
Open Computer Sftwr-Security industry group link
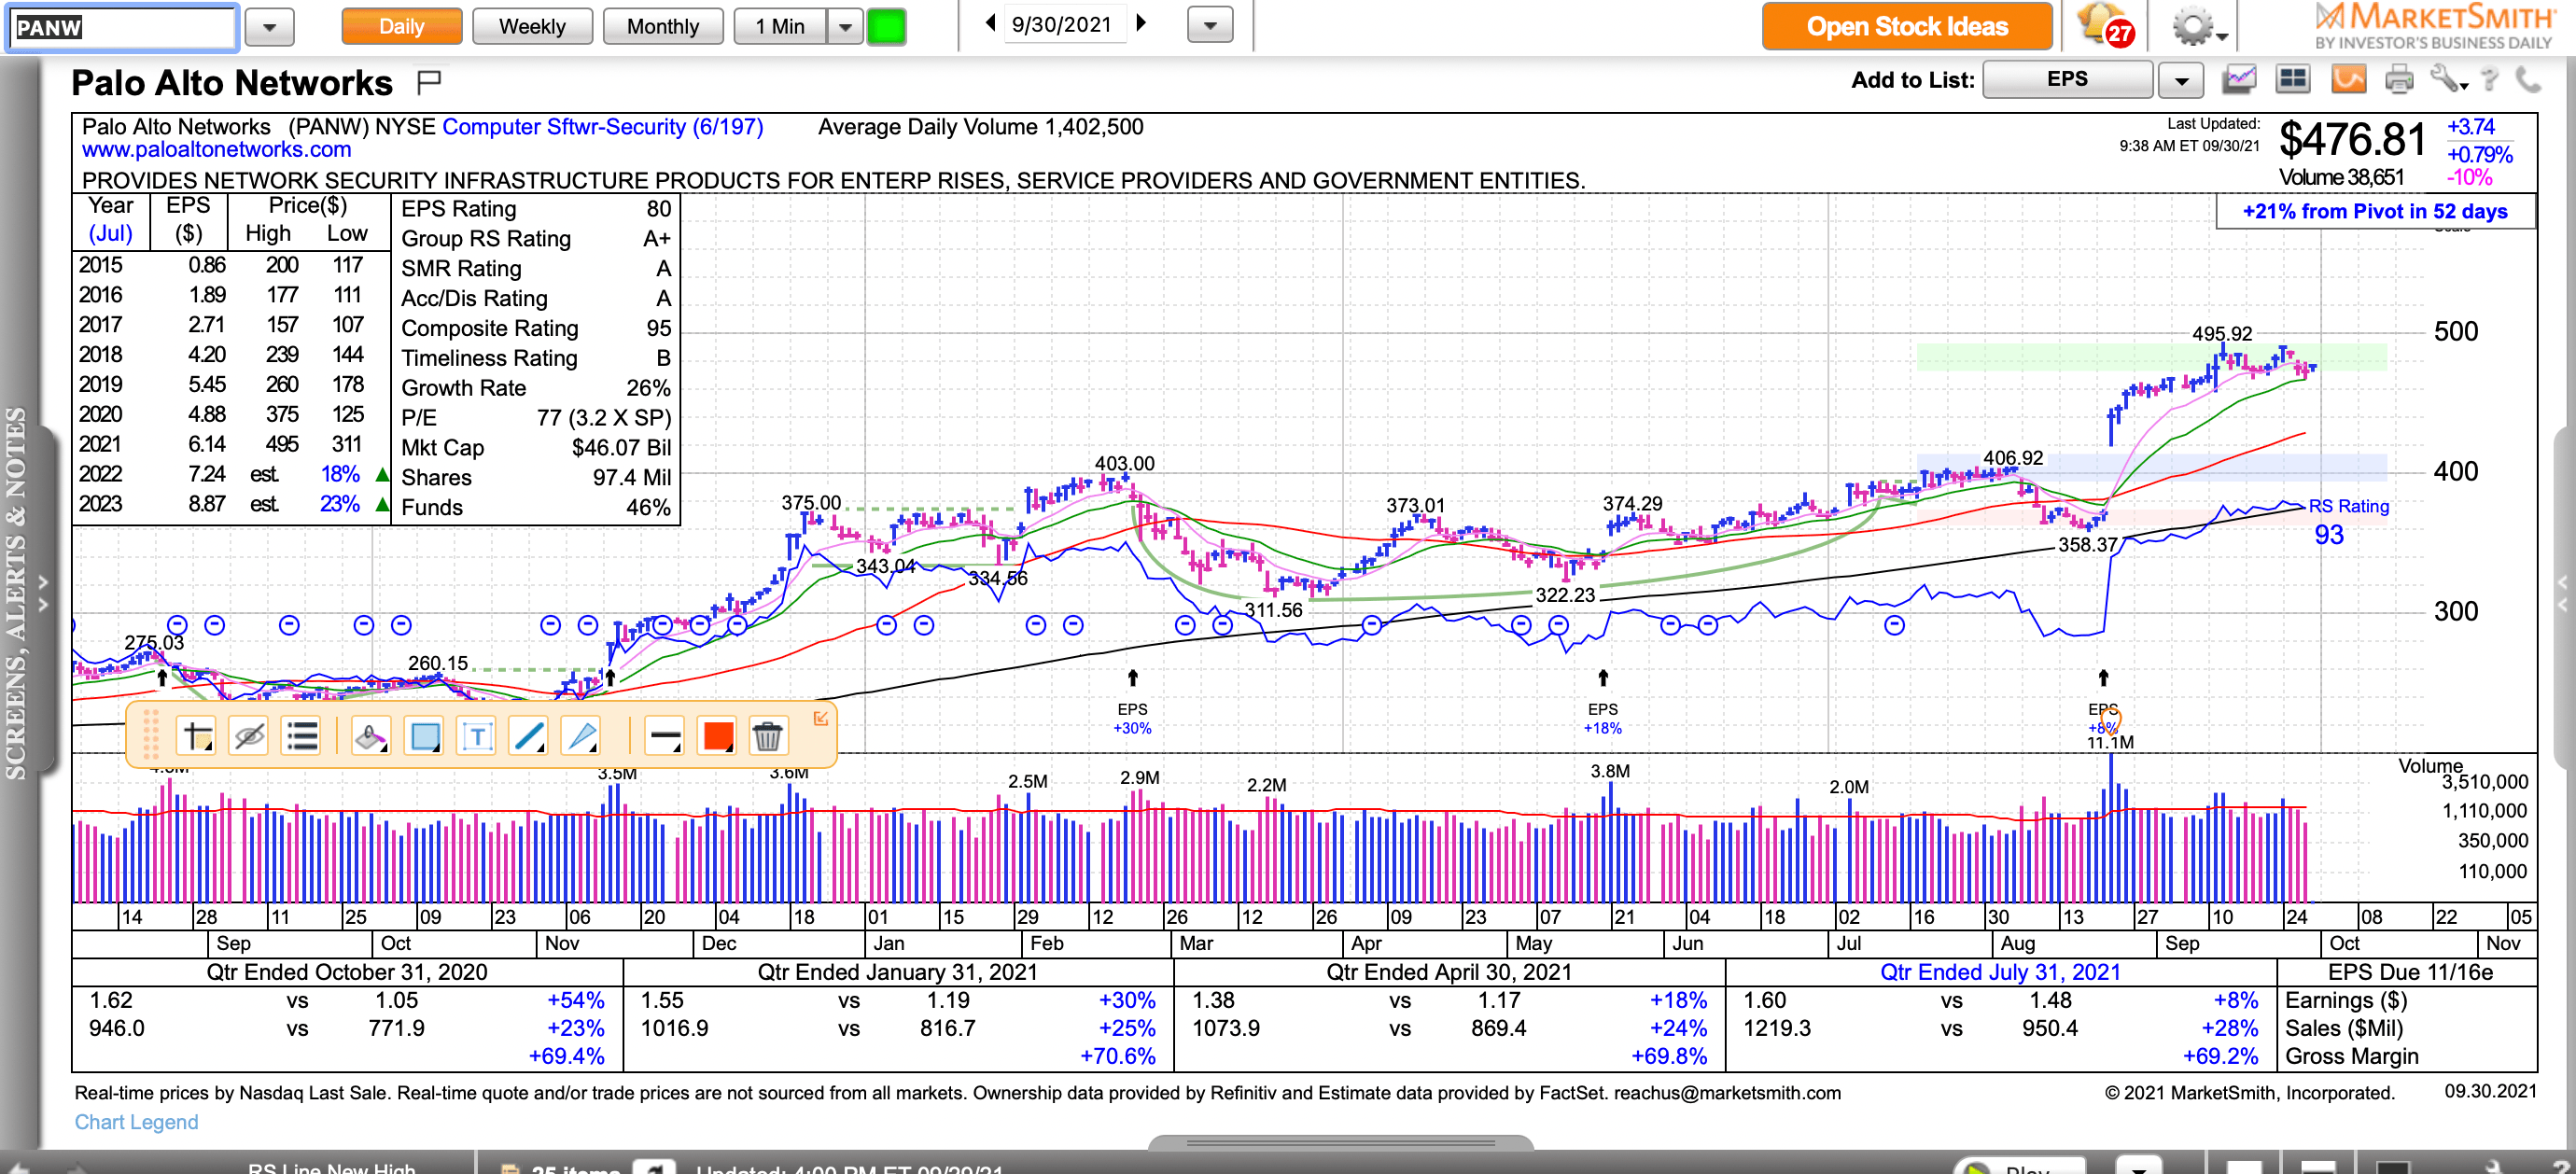pos(602,127)
